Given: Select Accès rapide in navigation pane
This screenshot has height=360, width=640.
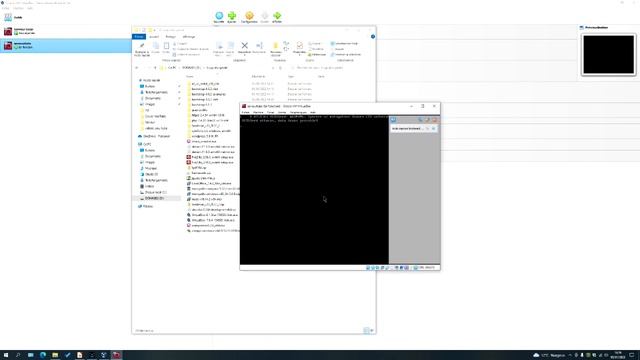Looking at the screenshot, I should pos(151,80).
